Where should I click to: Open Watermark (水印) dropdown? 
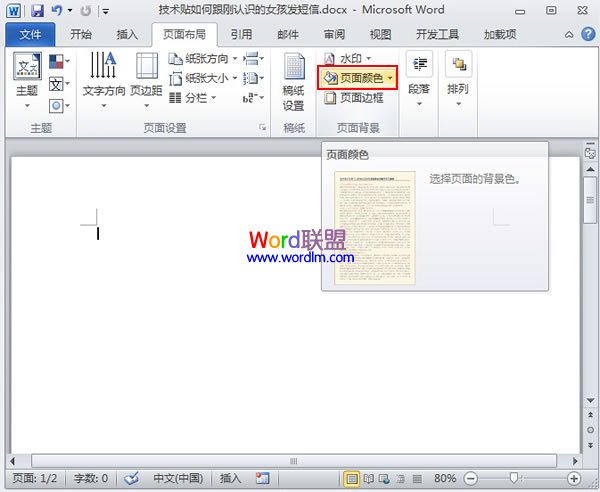pyautogui.click(x=347, y=59)
